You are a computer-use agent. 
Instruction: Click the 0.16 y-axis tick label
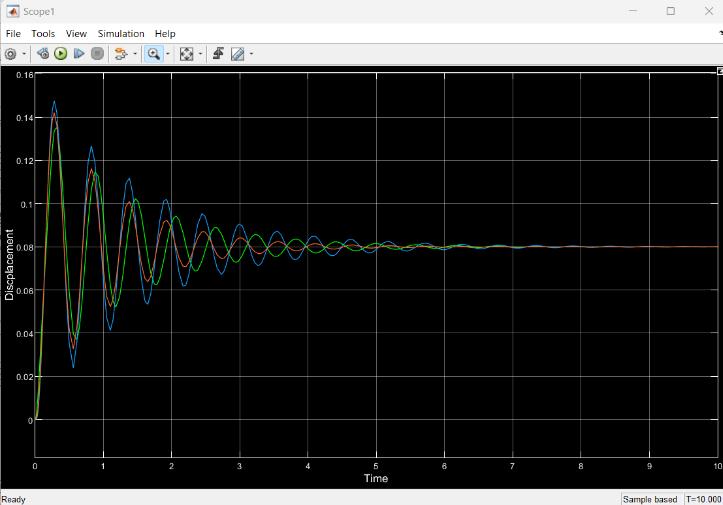(24, 75)
